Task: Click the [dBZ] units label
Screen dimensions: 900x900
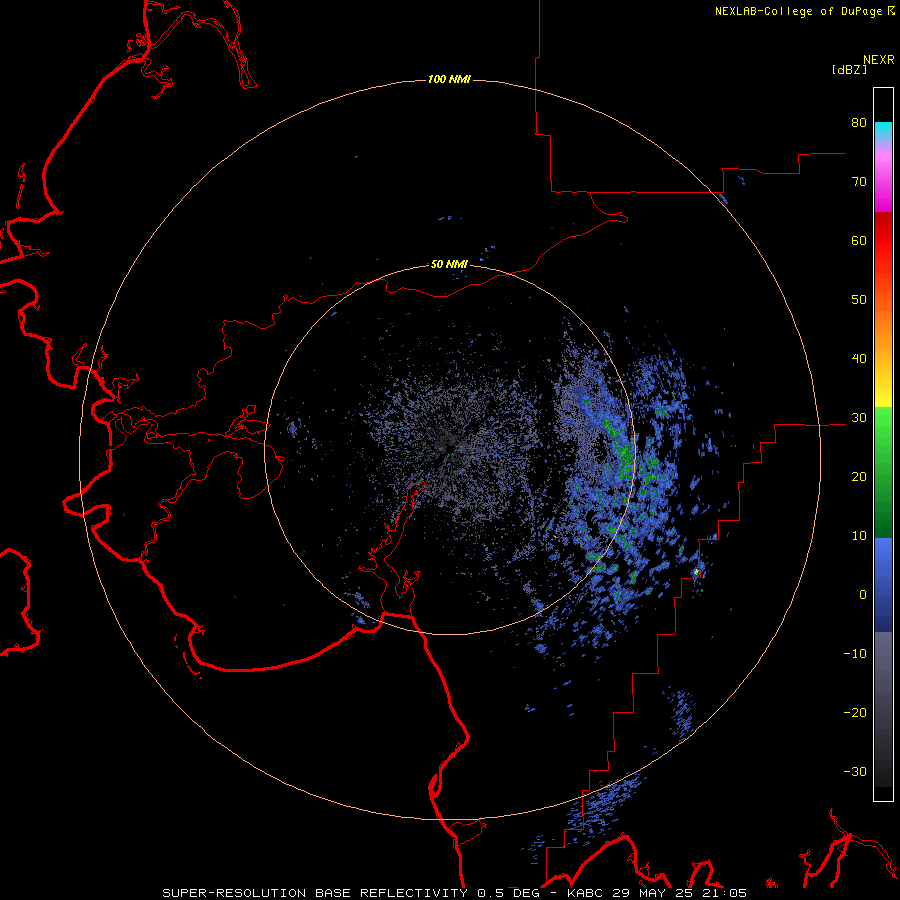Action: point(849,70)
